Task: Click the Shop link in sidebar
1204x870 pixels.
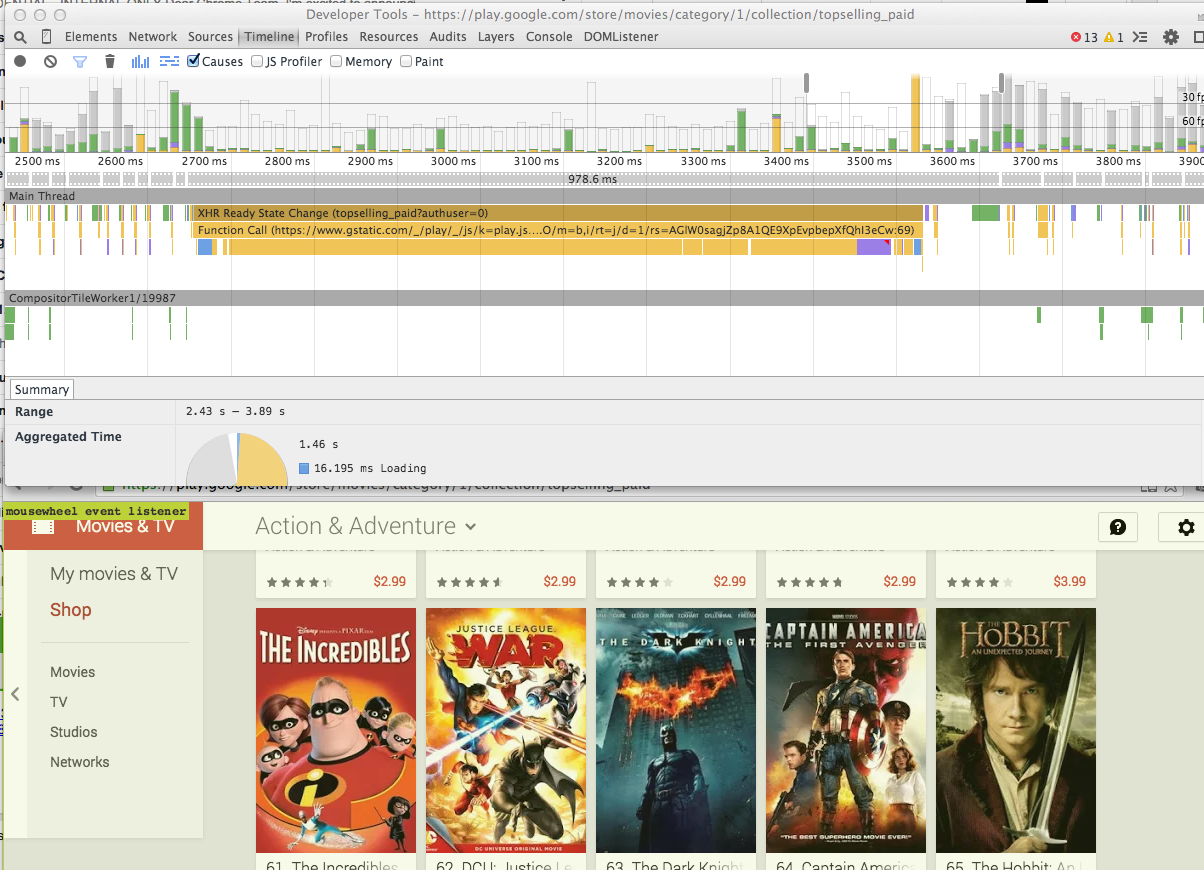Action: click(x=71, y=610)
